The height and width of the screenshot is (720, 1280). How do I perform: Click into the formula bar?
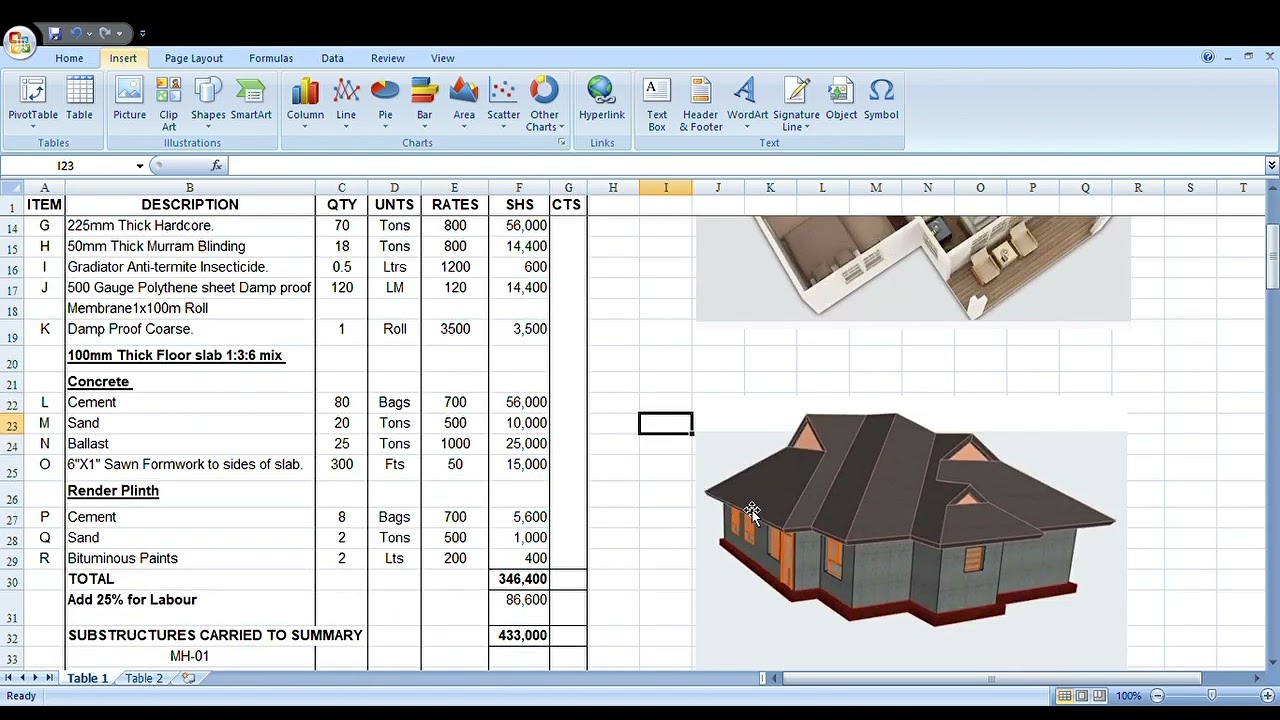[x=745, y=166]
